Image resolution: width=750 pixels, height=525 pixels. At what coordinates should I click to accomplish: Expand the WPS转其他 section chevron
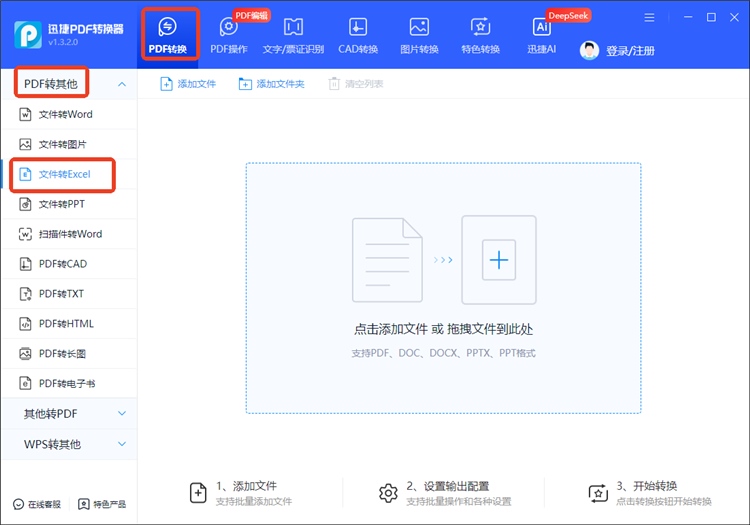(122, 444)
